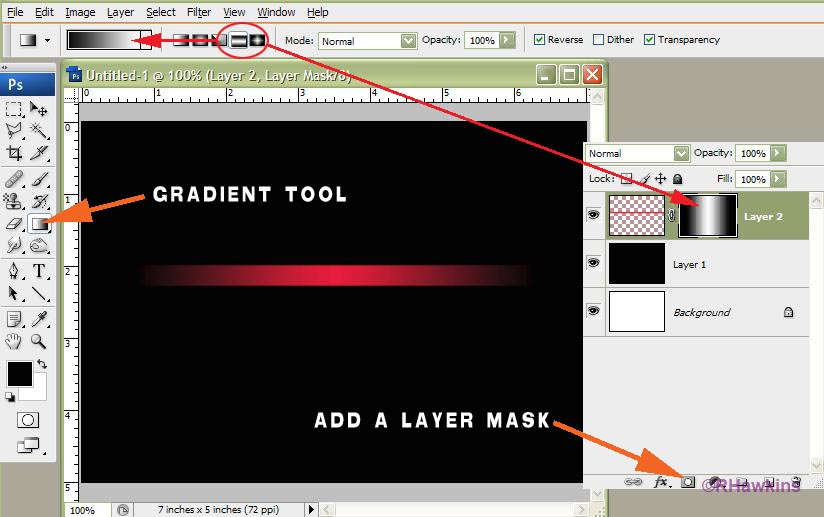The image size is (824, 517).
Task: Select the Clone Stamp tool
Action: [x=14, y=201]
